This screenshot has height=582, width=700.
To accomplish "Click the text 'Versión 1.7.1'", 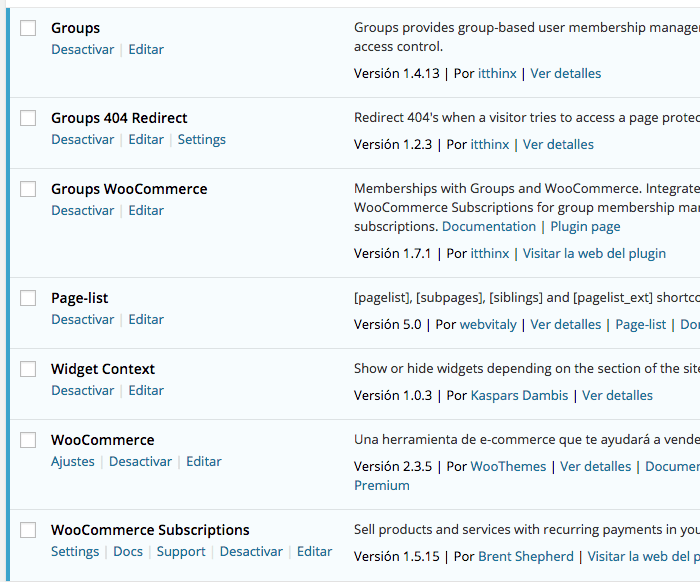I will pyautogui.click(x=392, y=254).
